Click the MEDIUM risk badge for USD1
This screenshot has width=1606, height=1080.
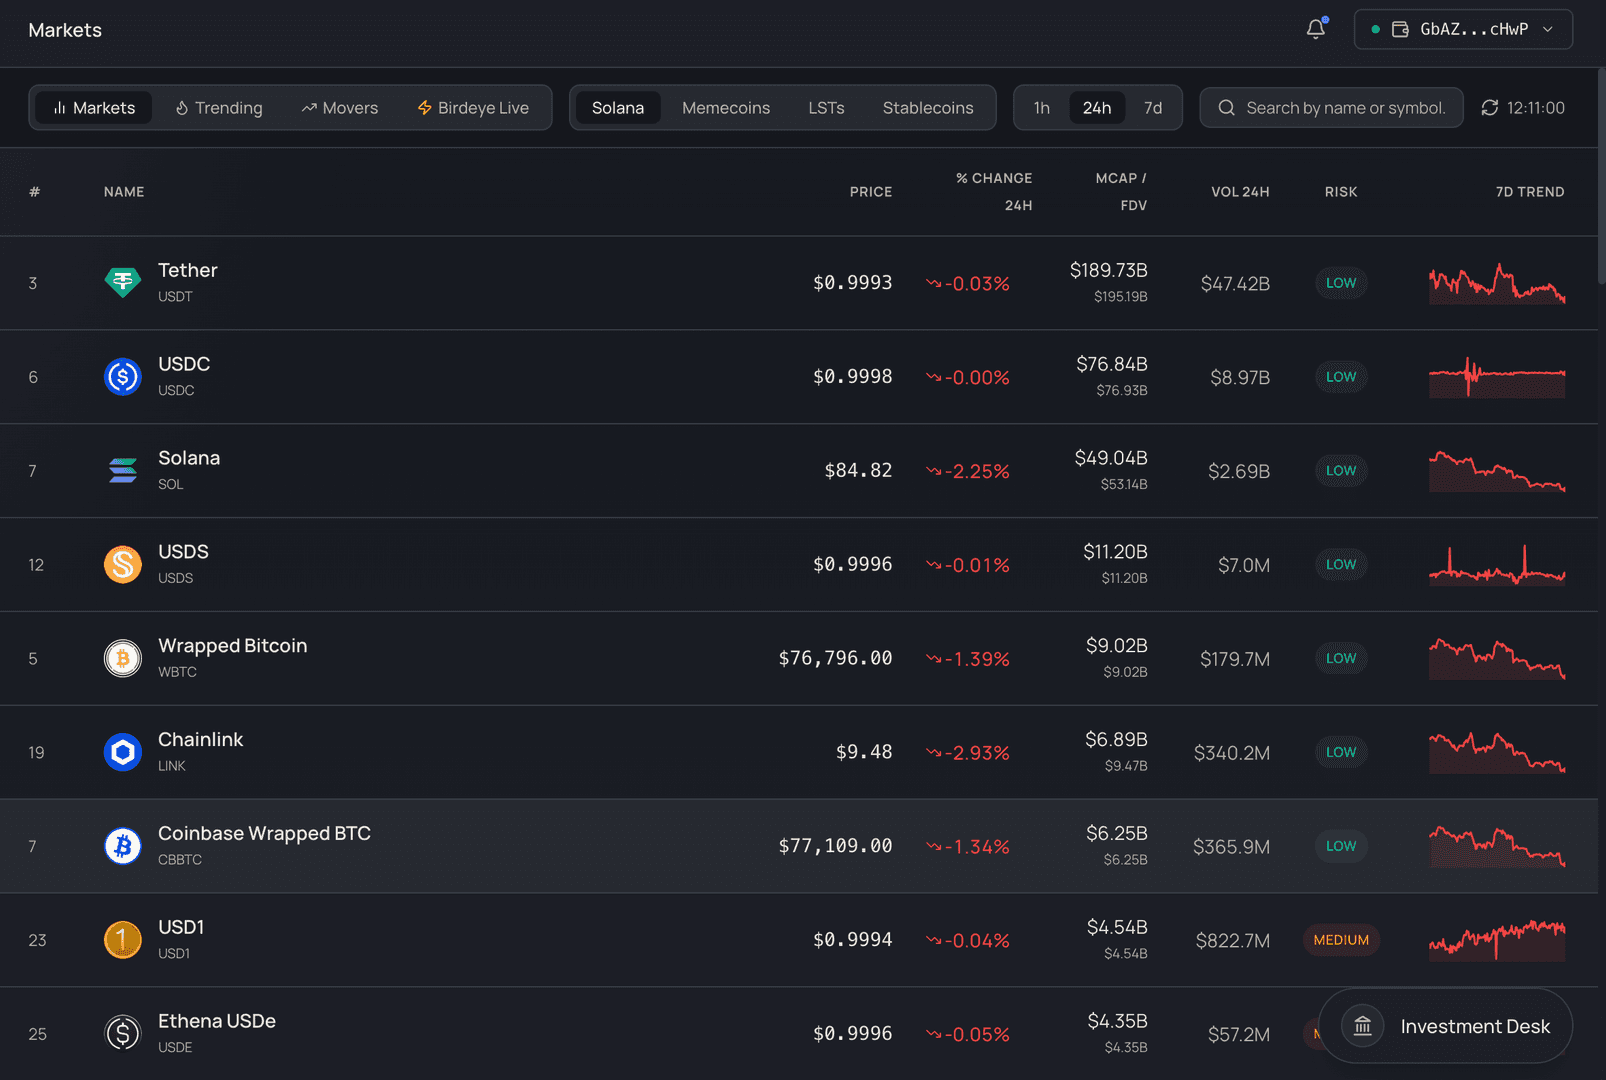click(1341, 940)
